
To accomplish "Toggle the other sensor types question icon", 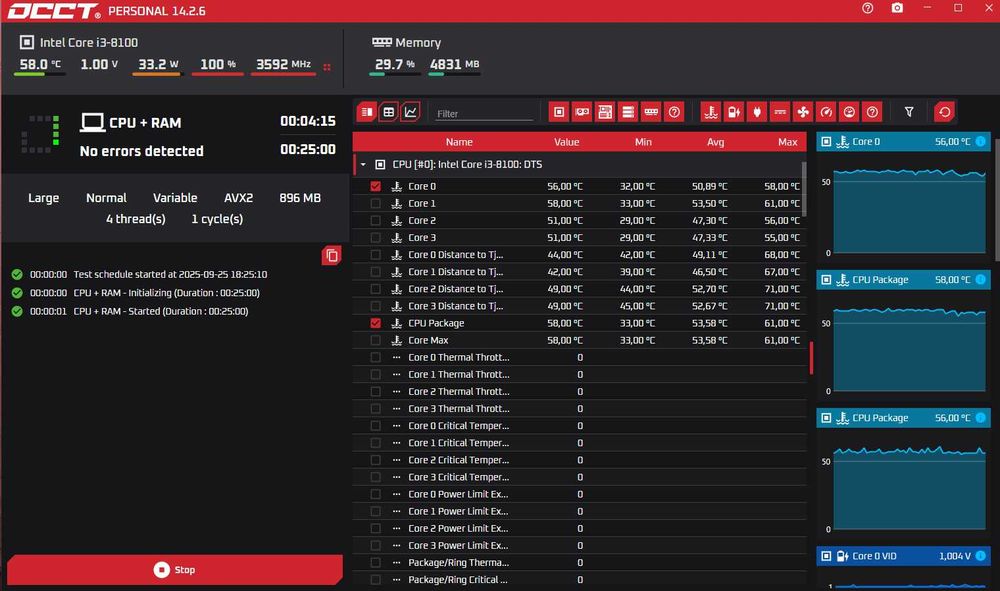I will coord(872,112).
